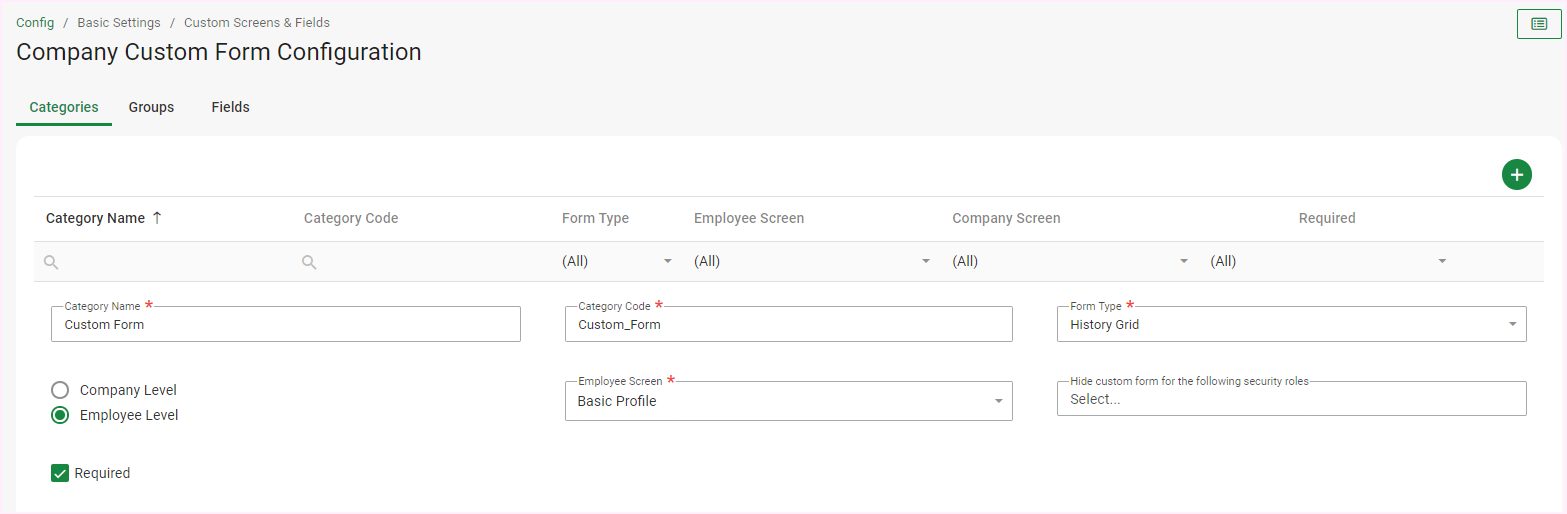The width and height of the screenshot is (1567, 514).
Task: Switch to the Groups tab
Action: coord(151,107)
